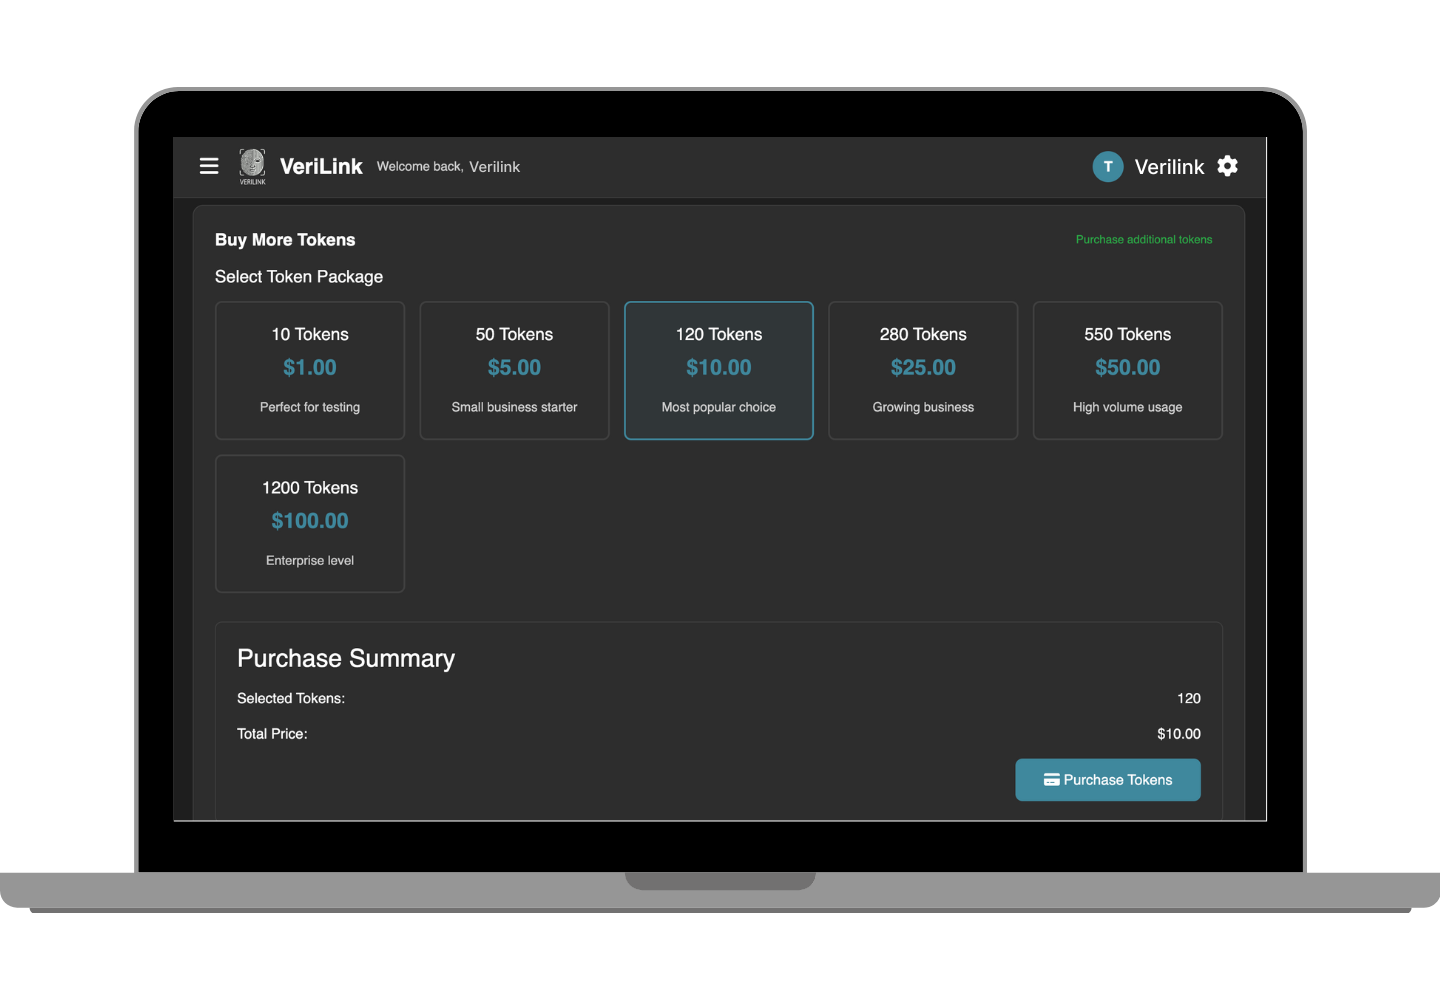
Task: Choose the 120 Tokens most popular package
Action: click(718, 370)
